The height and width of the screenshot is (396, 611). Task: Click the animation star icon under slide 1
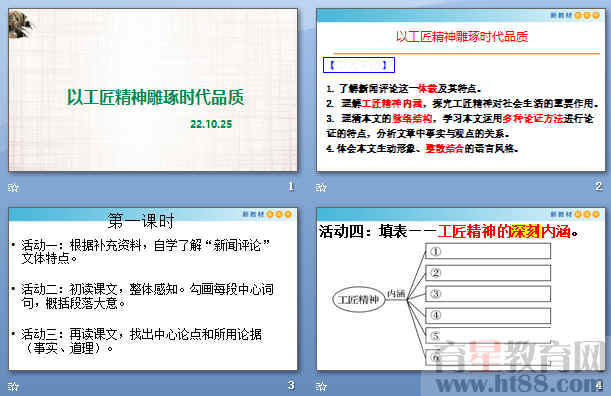(x=13, y=188)
